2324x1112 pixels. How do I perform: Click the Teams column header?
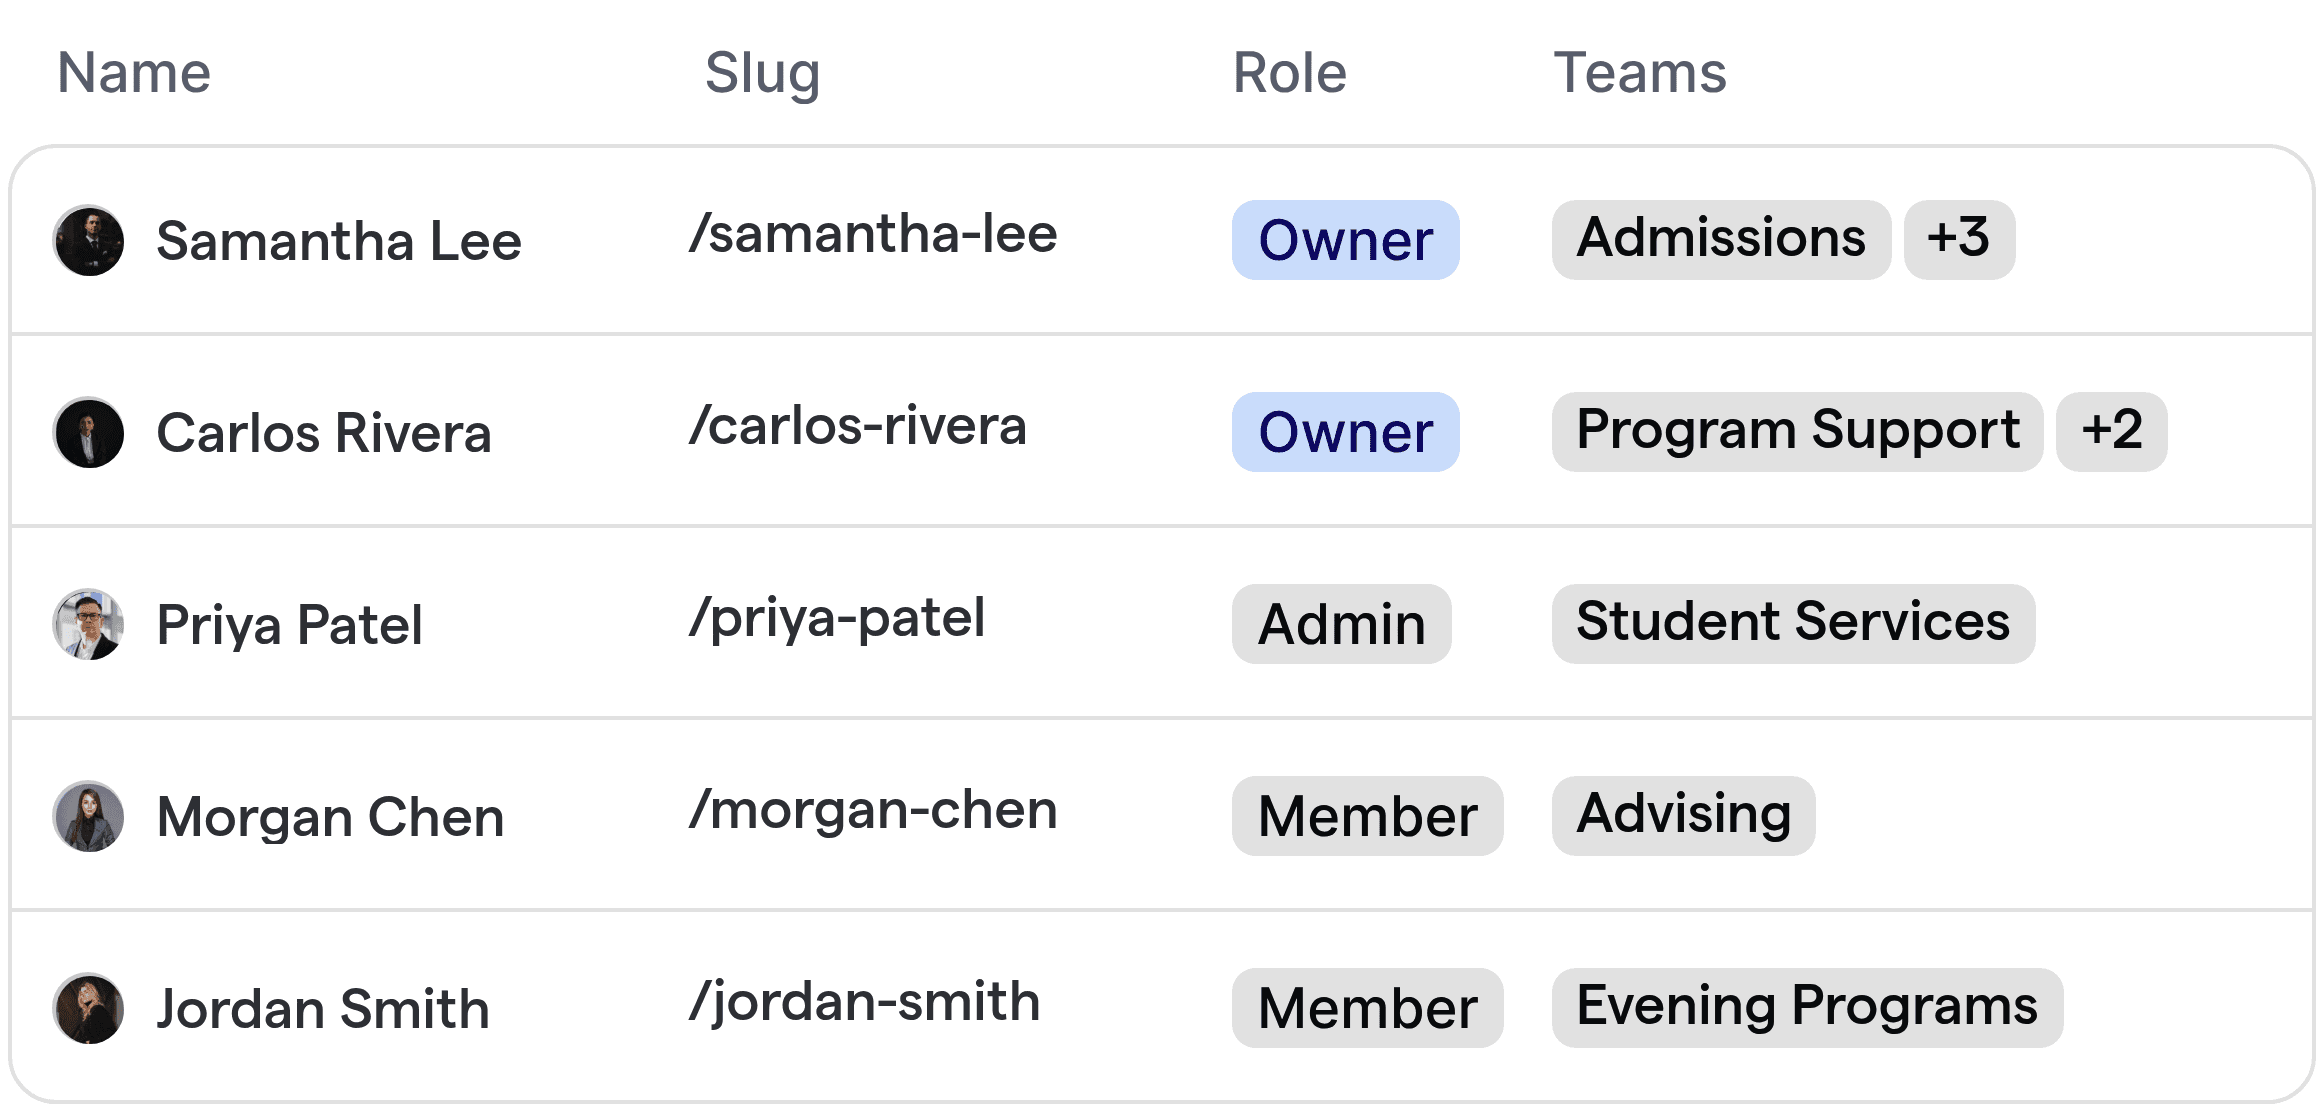point(1640,73)
